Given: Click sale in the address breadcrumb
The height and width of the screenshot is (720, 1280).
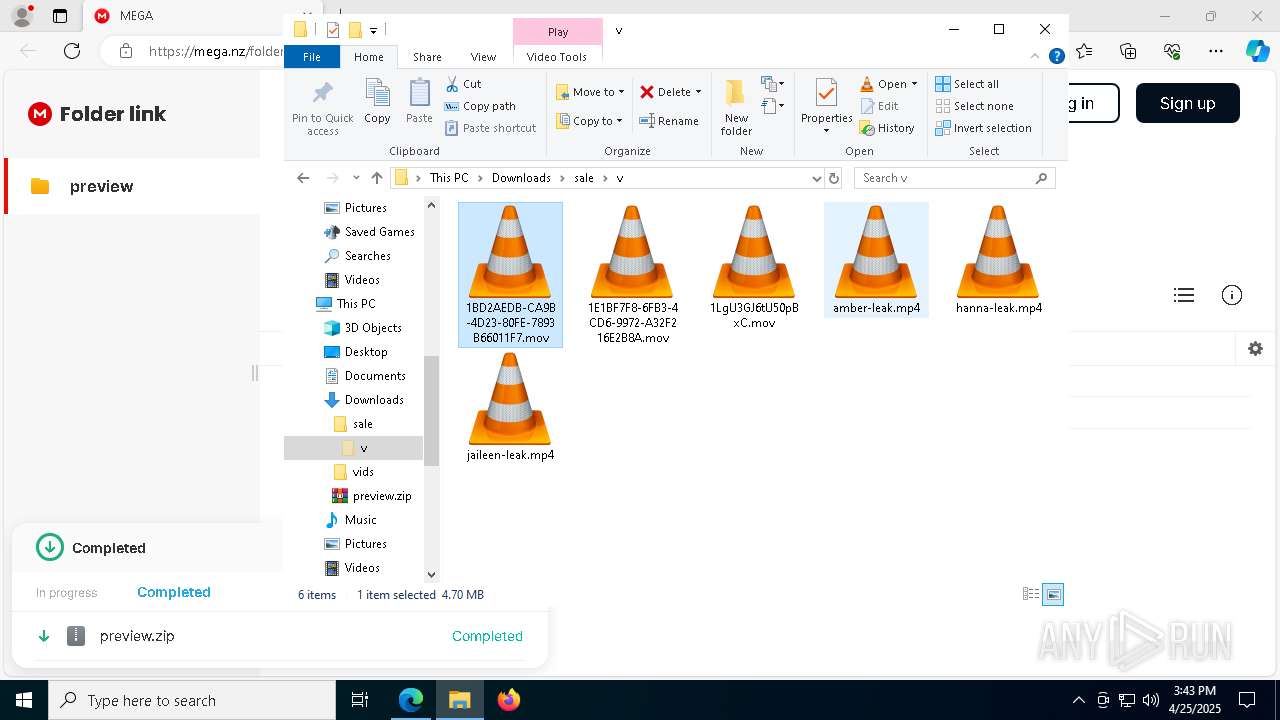Looking at the screenshot, I should point(584,178).
